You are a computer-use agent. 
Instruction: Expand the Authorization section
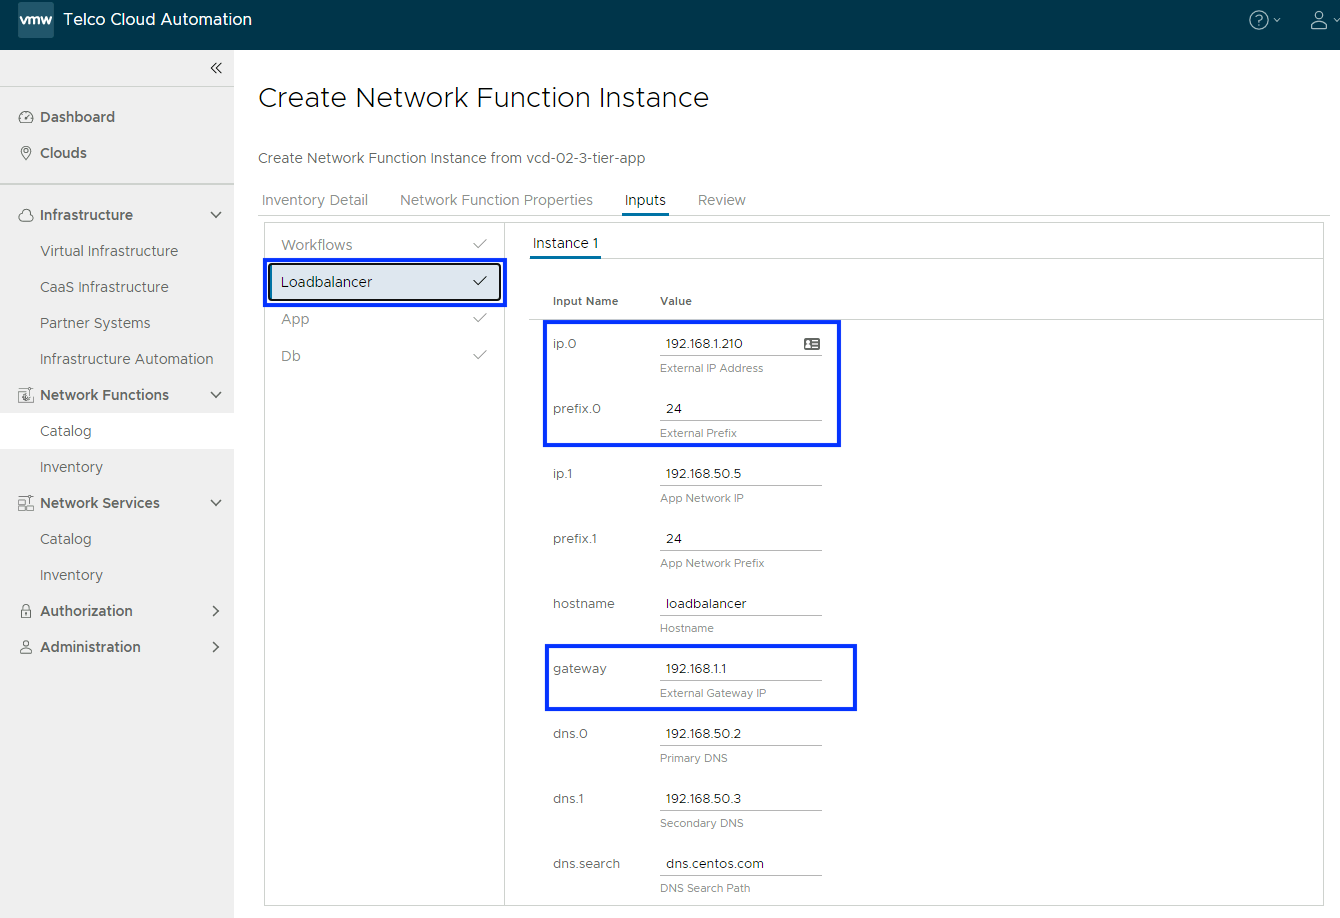click(x=216, y=611)
